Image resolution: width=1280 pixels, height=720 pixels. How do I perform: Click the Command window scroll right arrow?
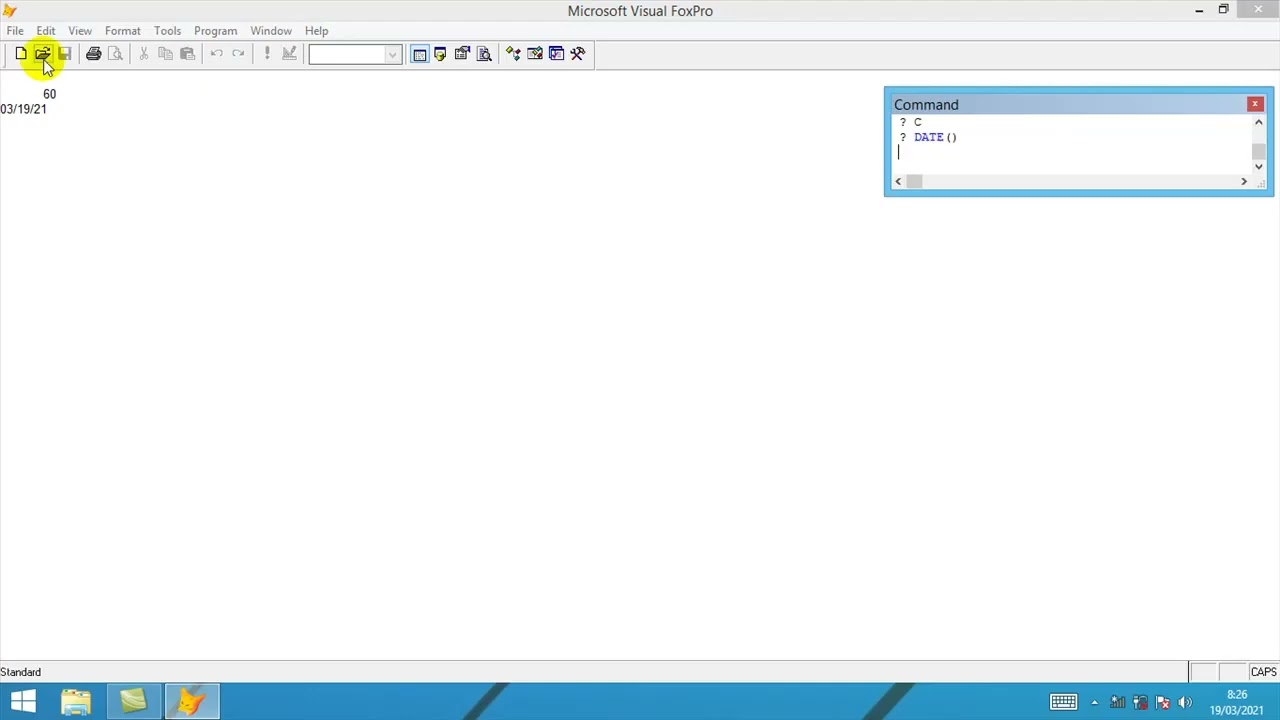point(1244,181)
